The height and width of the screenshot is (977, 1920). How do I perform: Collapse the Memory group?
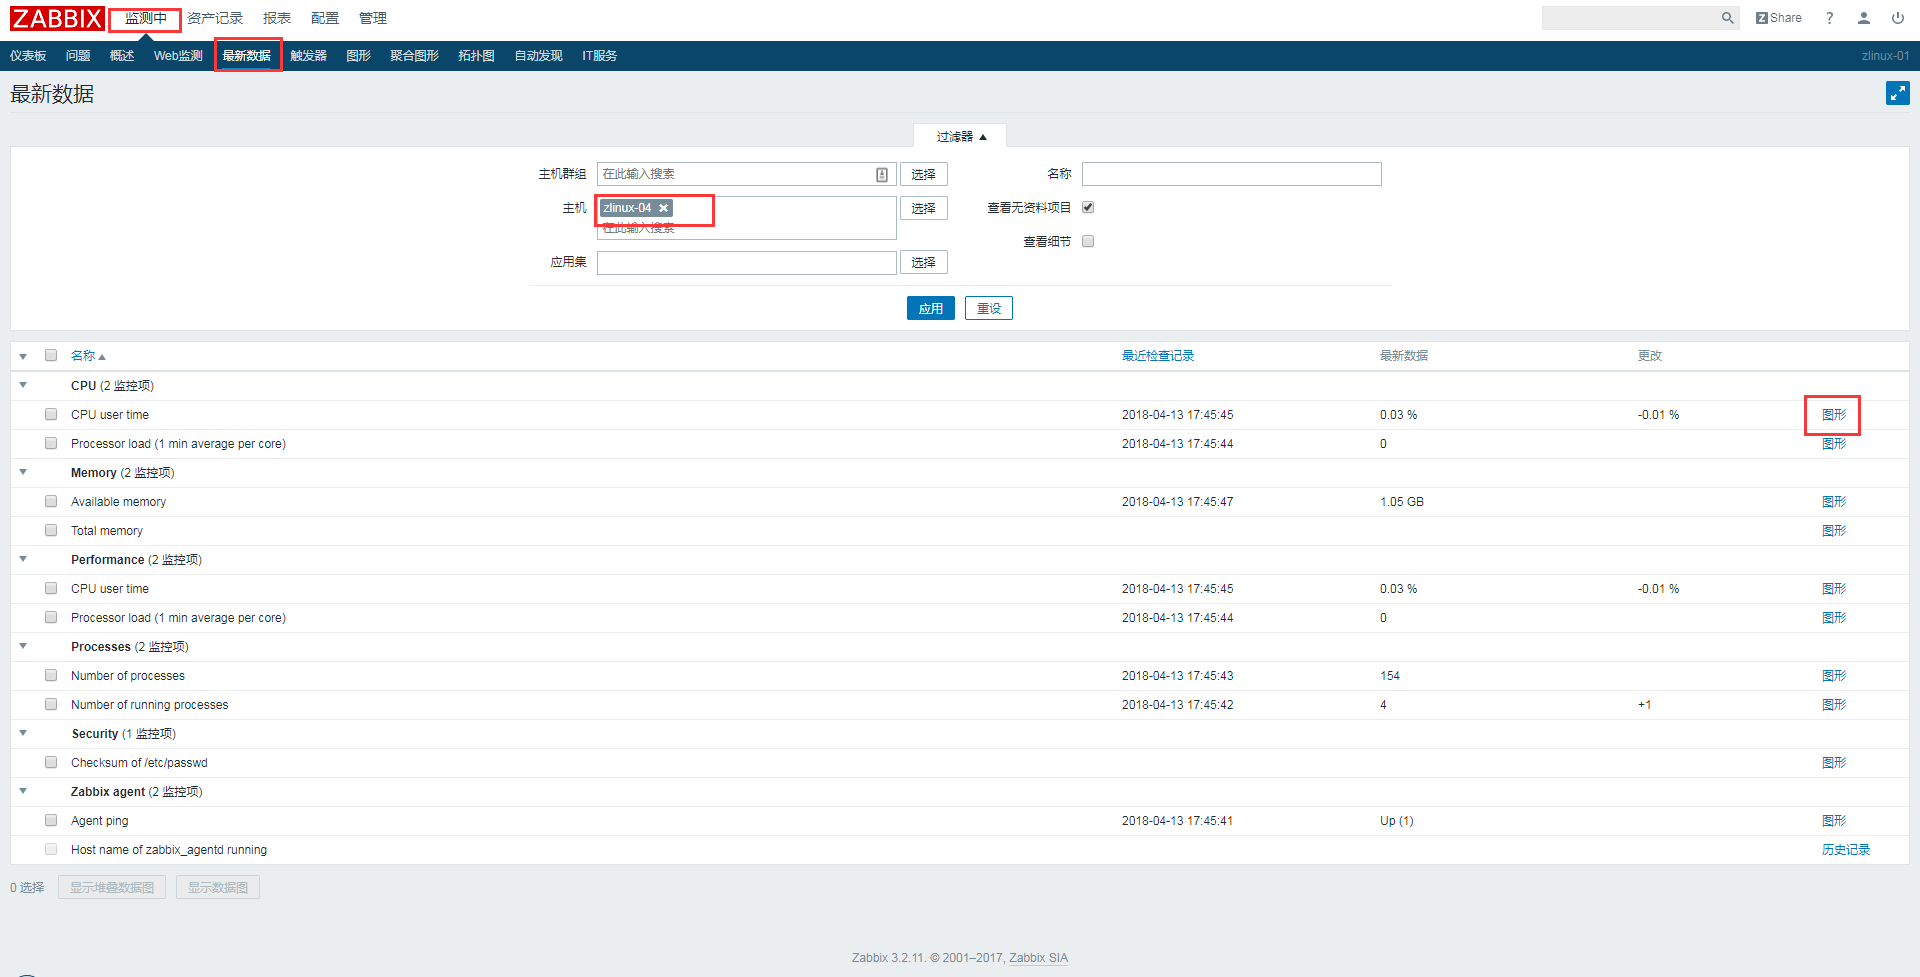(23, 472)
